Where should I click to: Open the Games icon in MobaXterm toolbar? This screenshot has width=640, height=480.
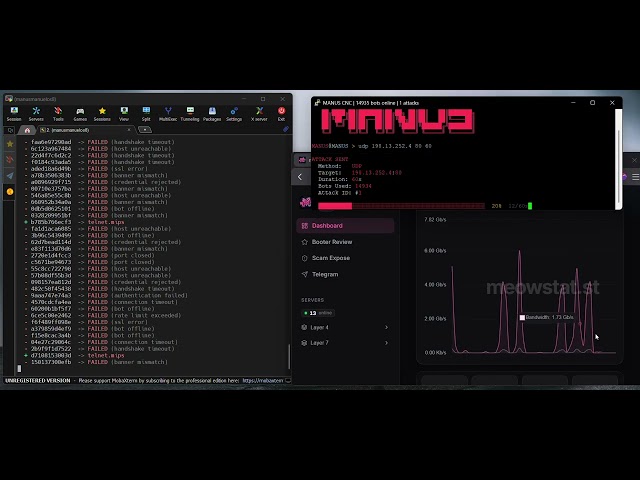80,113
